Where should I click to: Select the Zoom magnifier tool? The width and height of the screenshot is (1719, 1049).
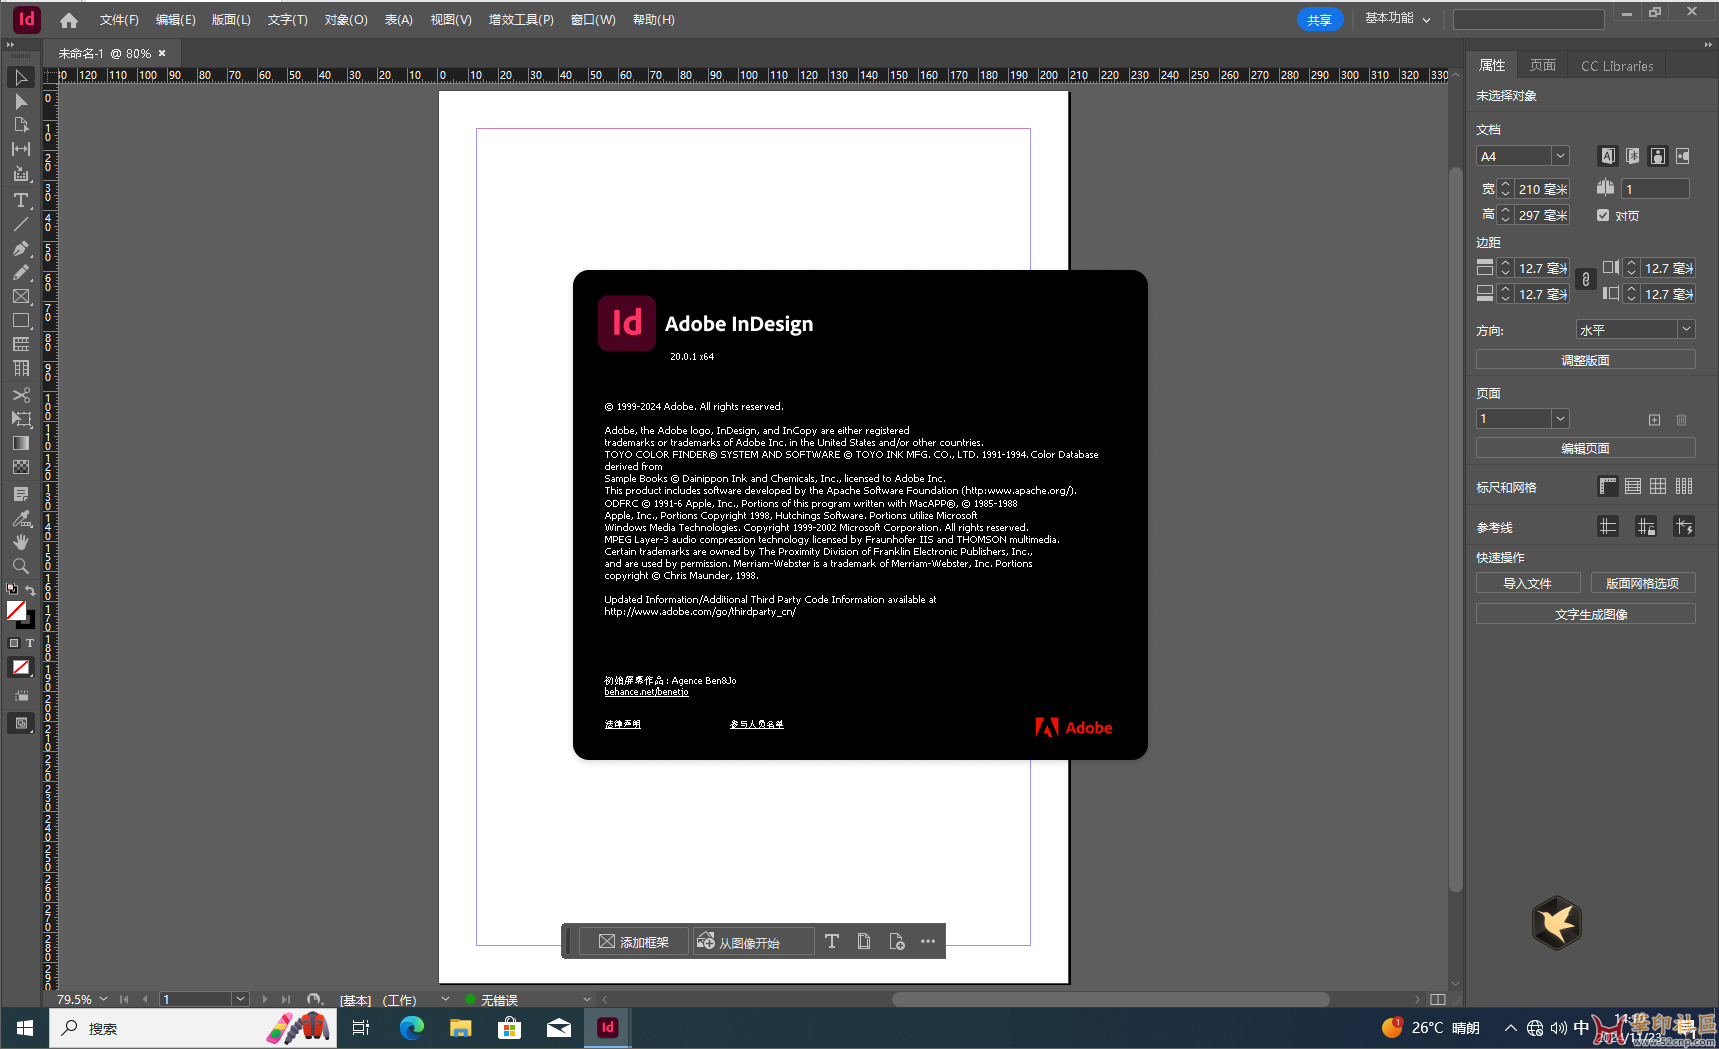click(x=21, y=566)
